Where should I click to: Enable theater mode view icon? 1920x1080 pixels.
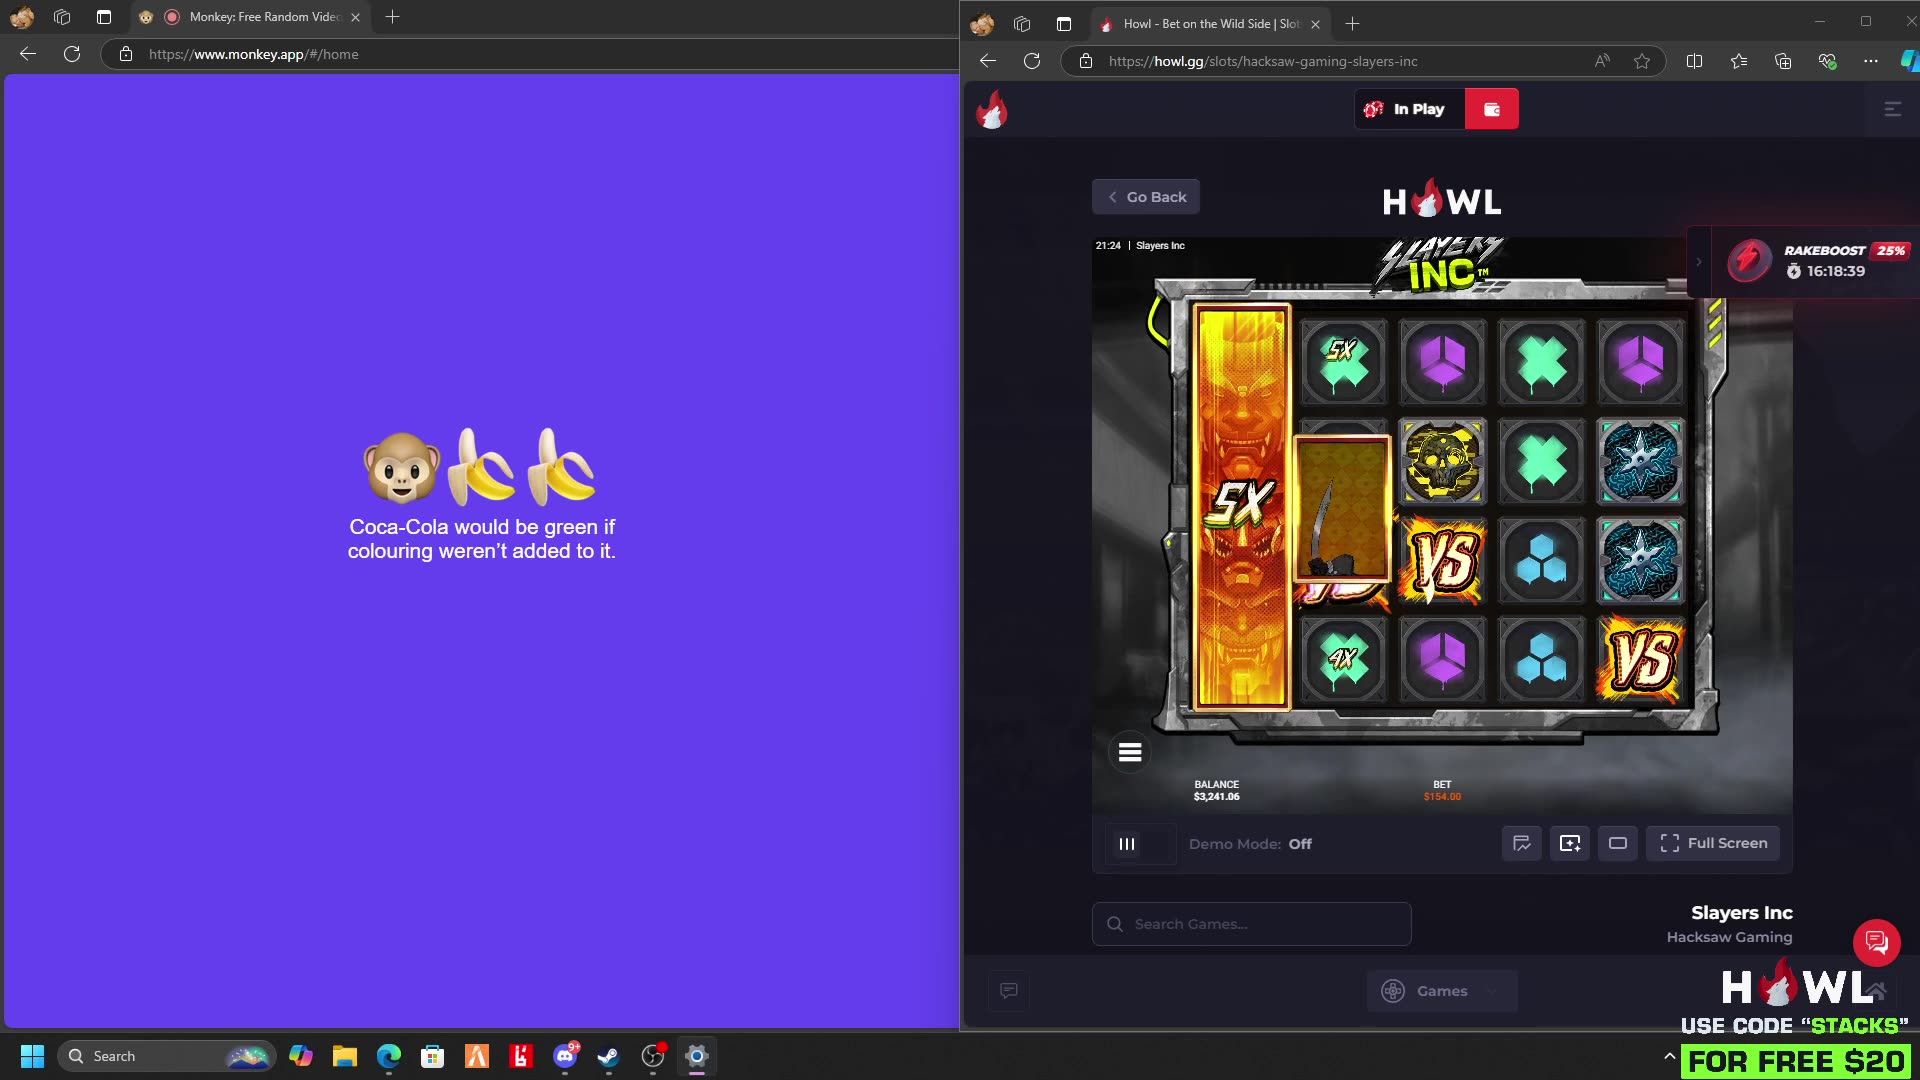pyautogui.click(x=1618, y=843)
